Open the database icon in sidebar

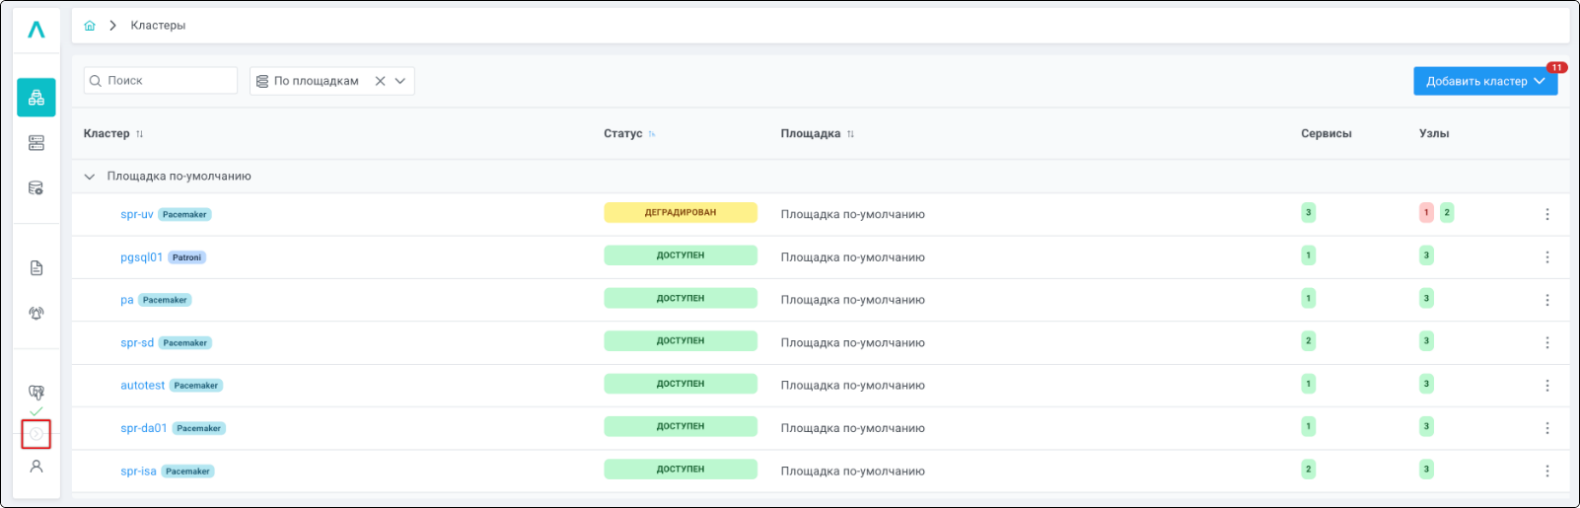point(36,188)
